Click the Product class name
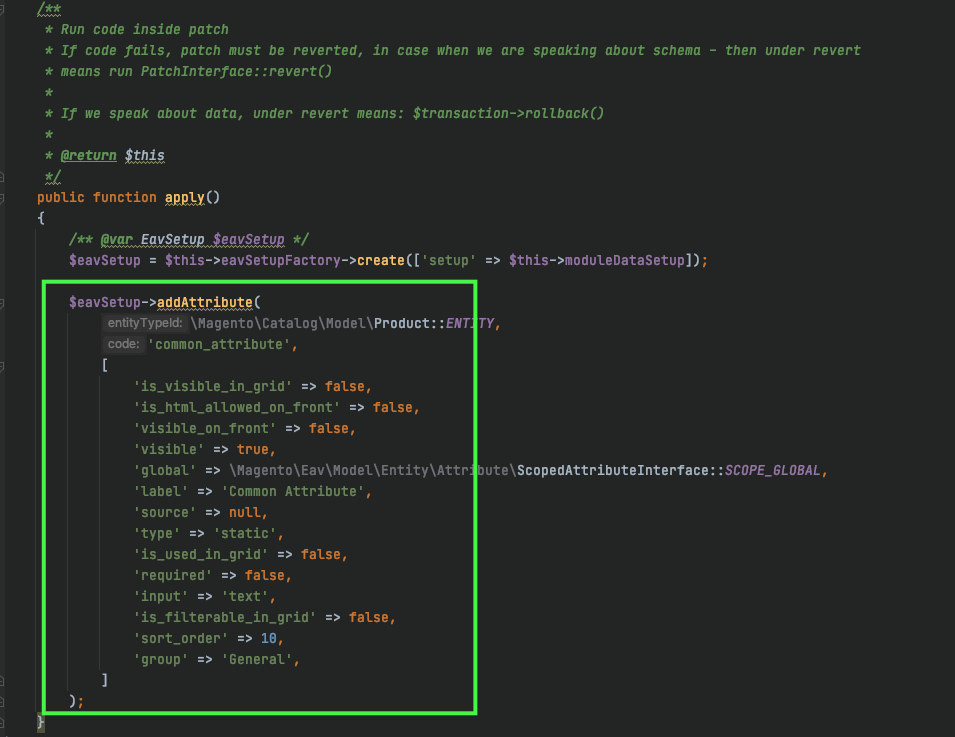 point(402,323)
